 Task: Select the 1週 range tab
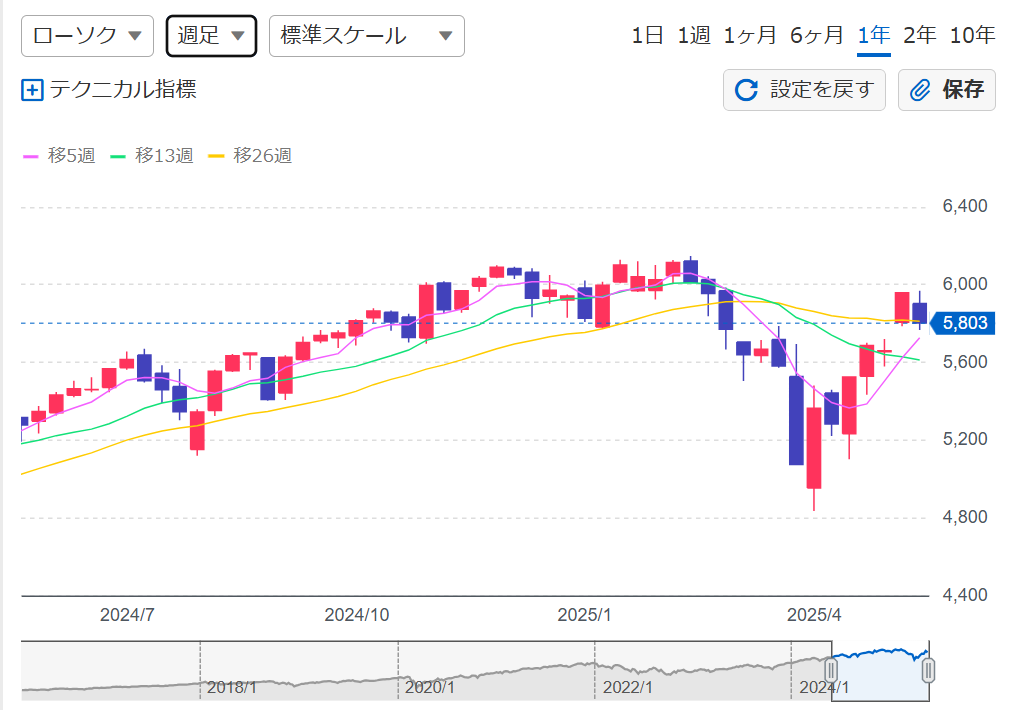click(x=694, y=35)
